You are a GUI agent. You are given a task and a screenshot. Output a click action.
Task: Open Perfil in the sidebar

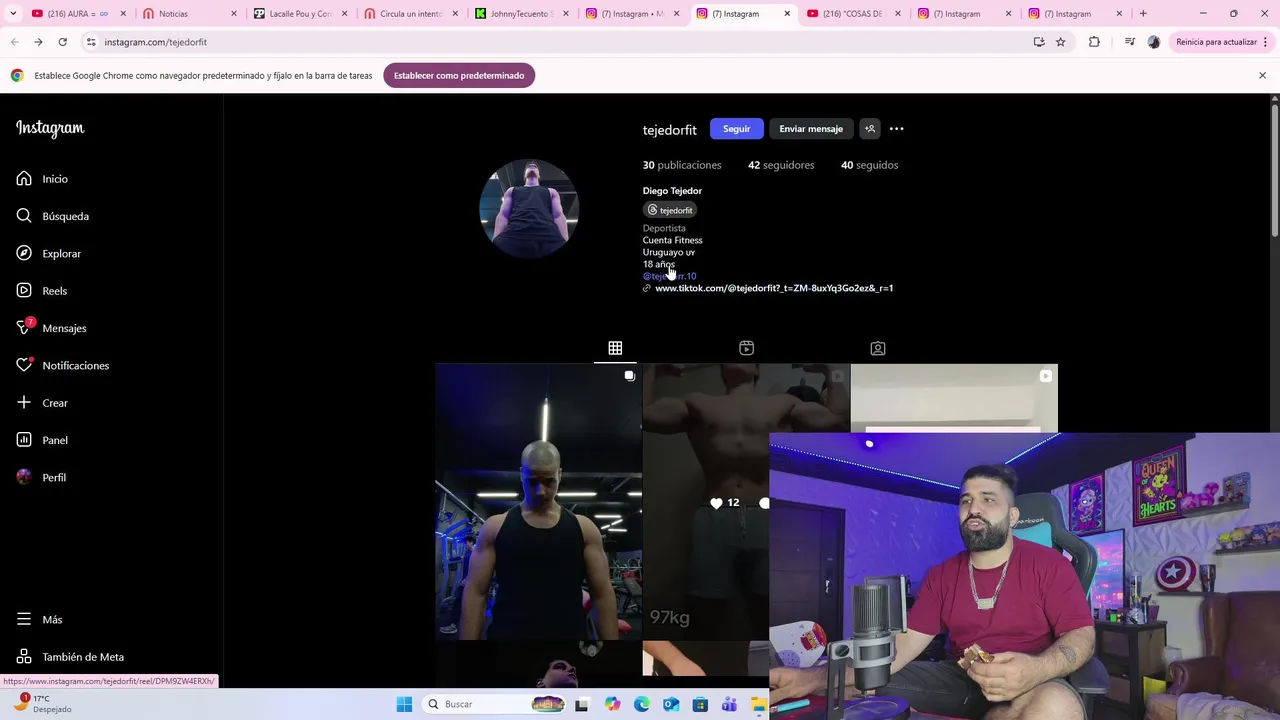point(41,477)
